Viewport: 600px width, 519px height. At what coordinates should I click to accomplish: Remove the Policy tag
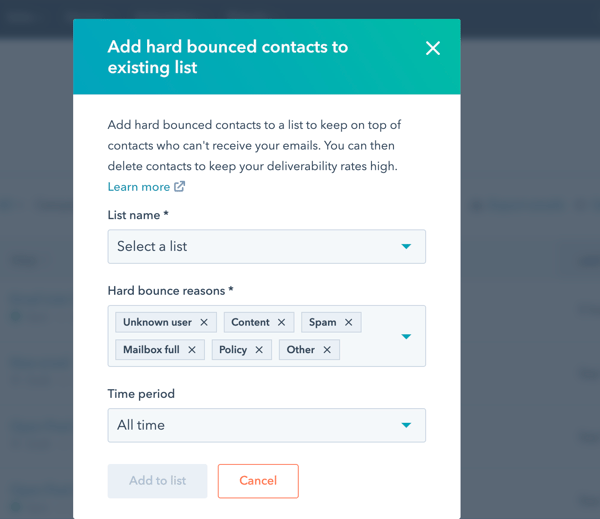(x=259, y=350)
